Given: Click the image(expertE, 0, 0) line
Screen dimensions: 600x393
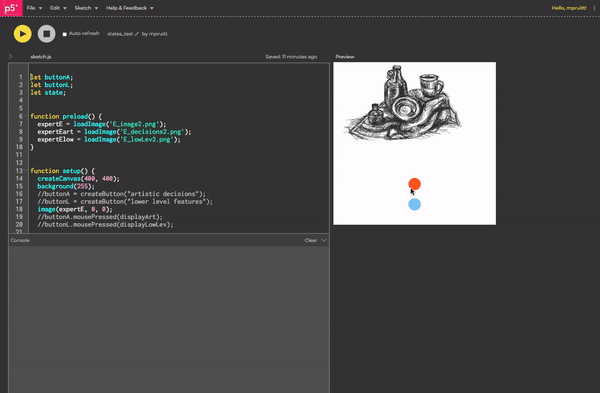Looking at the screenshot, I should (75, 209).
